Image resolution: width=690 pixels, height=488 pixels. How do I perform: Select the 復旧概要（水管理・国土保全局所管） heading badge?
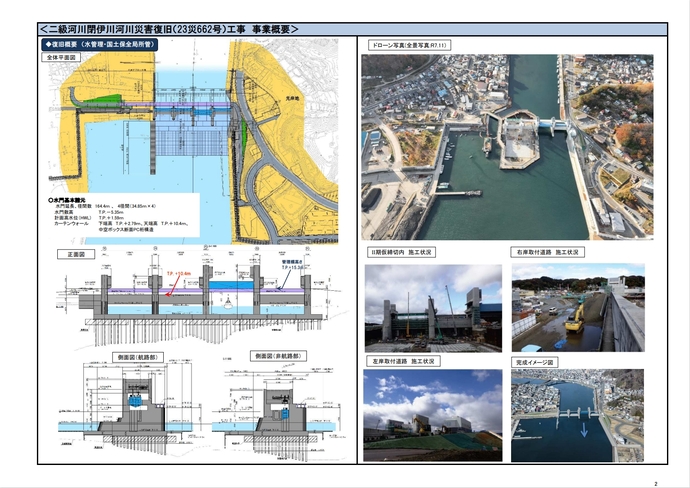pyautogui.click(x=100, y=44)
